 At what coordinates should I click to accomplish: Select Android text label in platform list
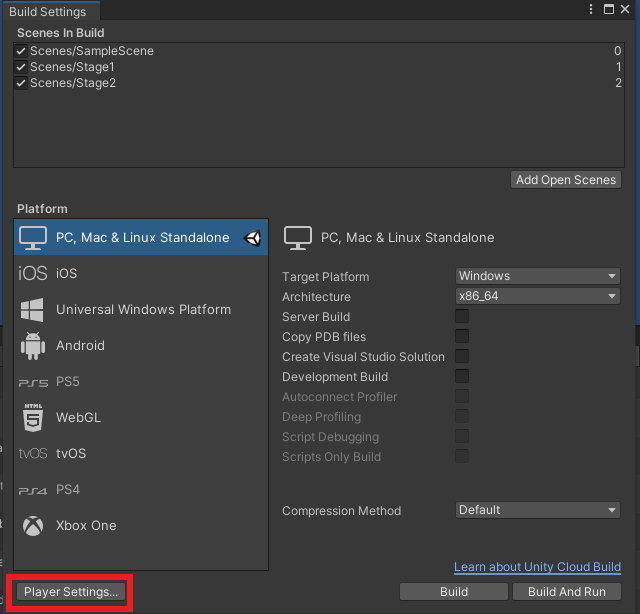pyautogui.click(x=80, y=346)
